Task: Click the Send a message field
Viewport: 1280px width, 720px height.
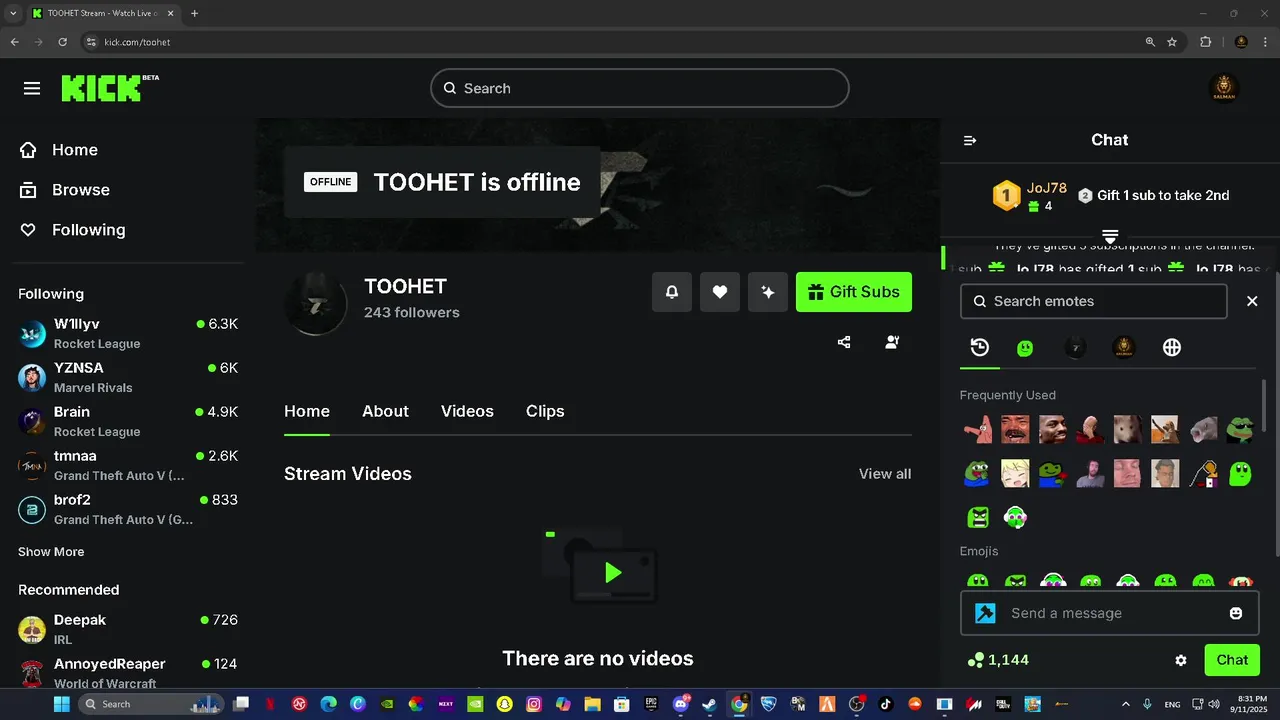Action: [1108, 613]
